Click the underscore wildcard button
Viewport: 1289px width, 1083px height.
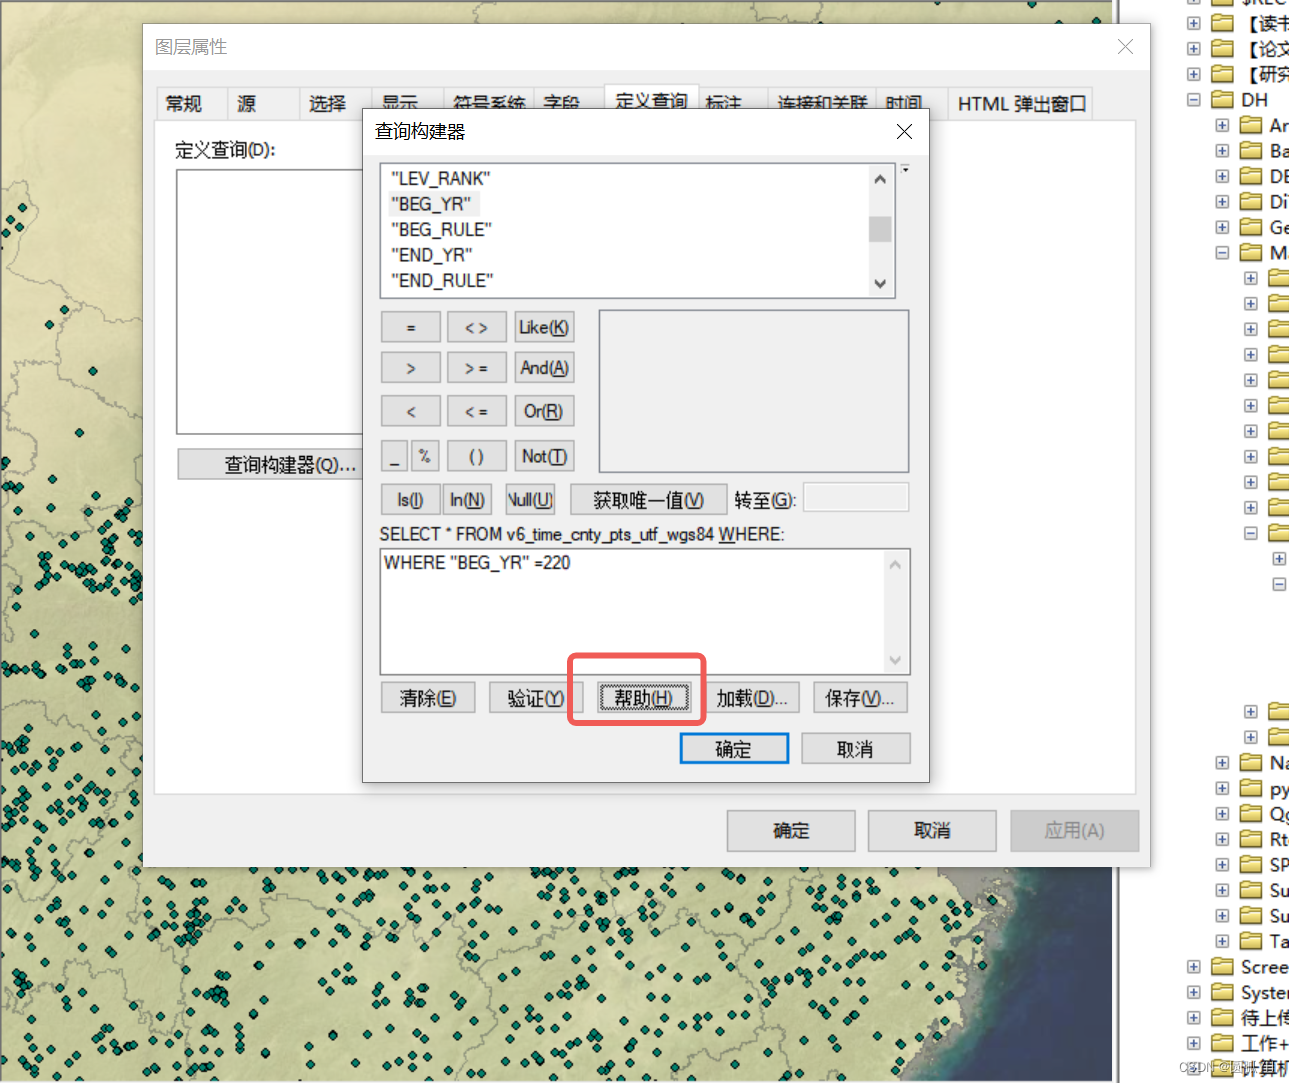[395, 456]
